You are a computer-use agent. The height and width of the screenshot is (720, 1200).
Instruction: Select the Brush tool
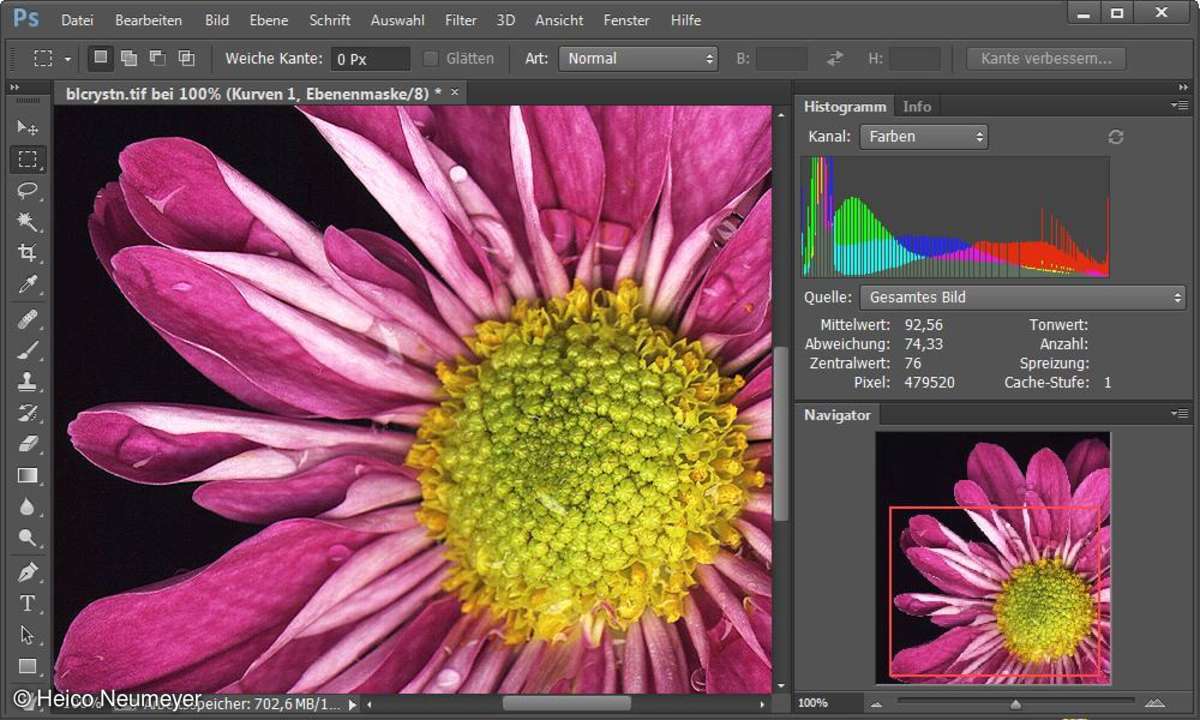click(28, 350)
